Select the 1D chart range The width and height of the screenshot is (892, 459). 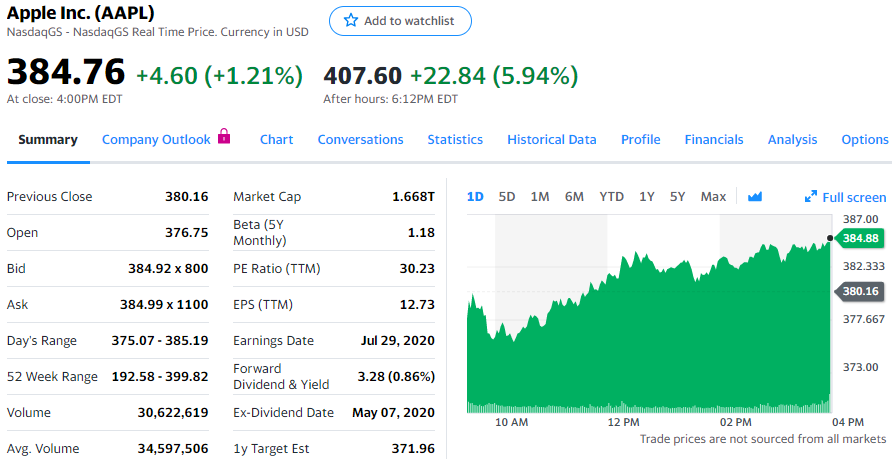click(475, 197)
